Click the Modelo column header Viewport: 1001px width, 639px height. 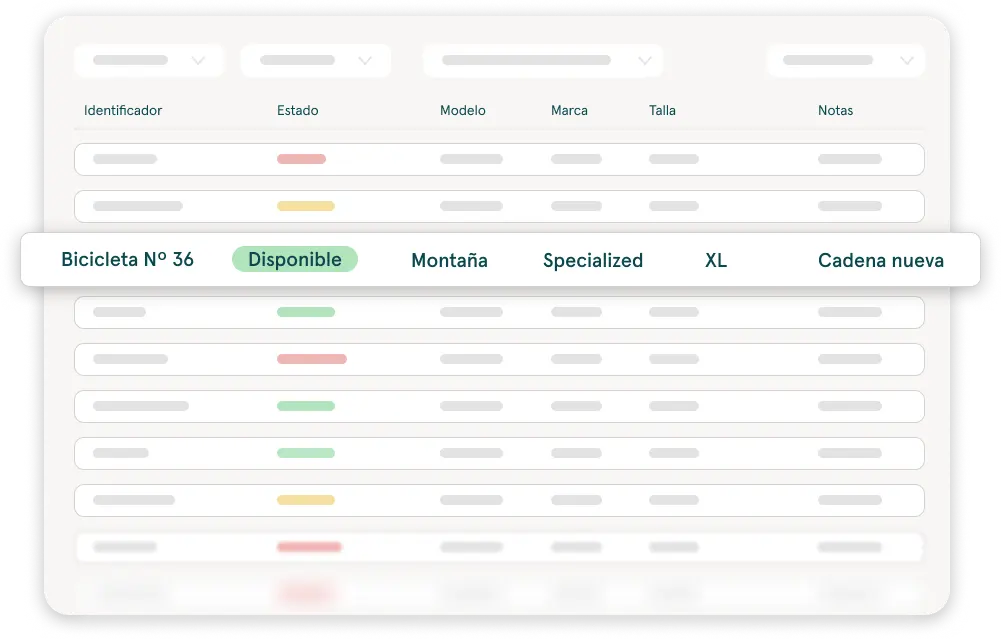point(463,110)
